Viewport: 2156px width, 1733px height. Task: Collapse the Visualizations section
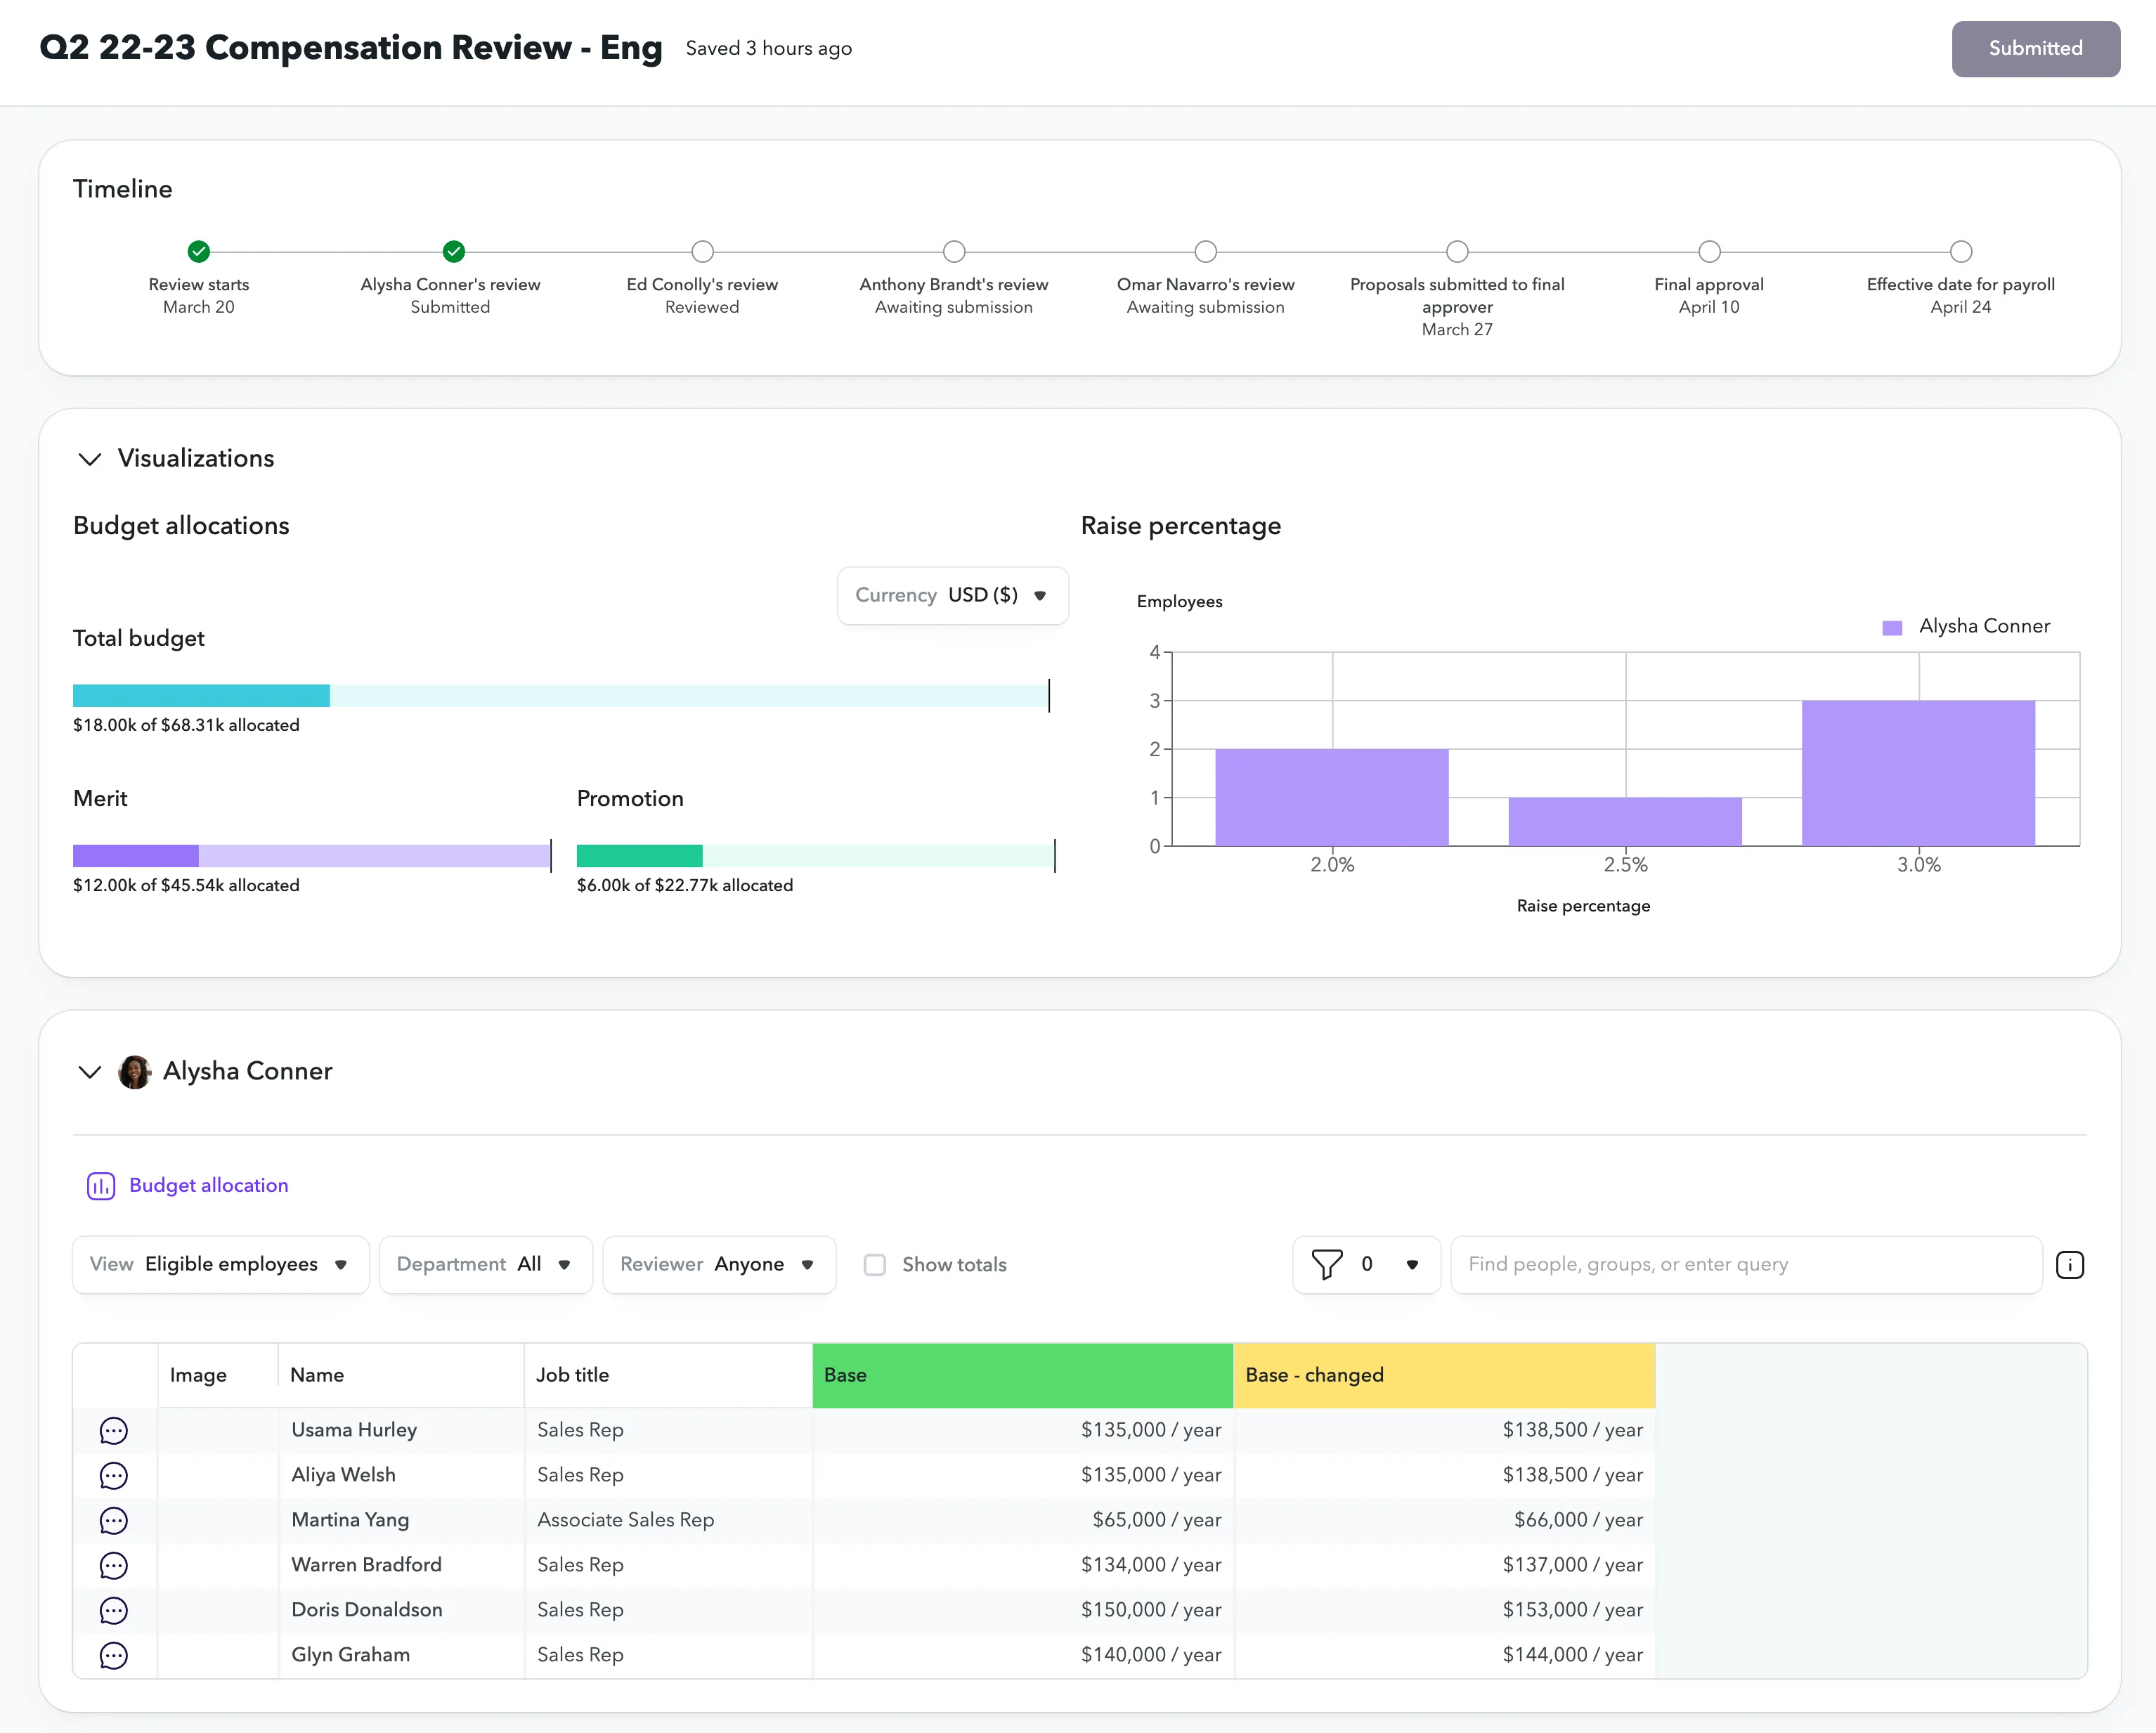90,459
